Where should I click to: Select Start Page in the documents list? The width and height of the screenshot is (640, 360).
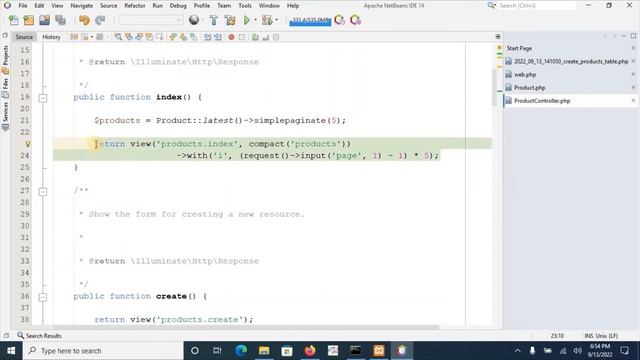(x=519, y=48)
